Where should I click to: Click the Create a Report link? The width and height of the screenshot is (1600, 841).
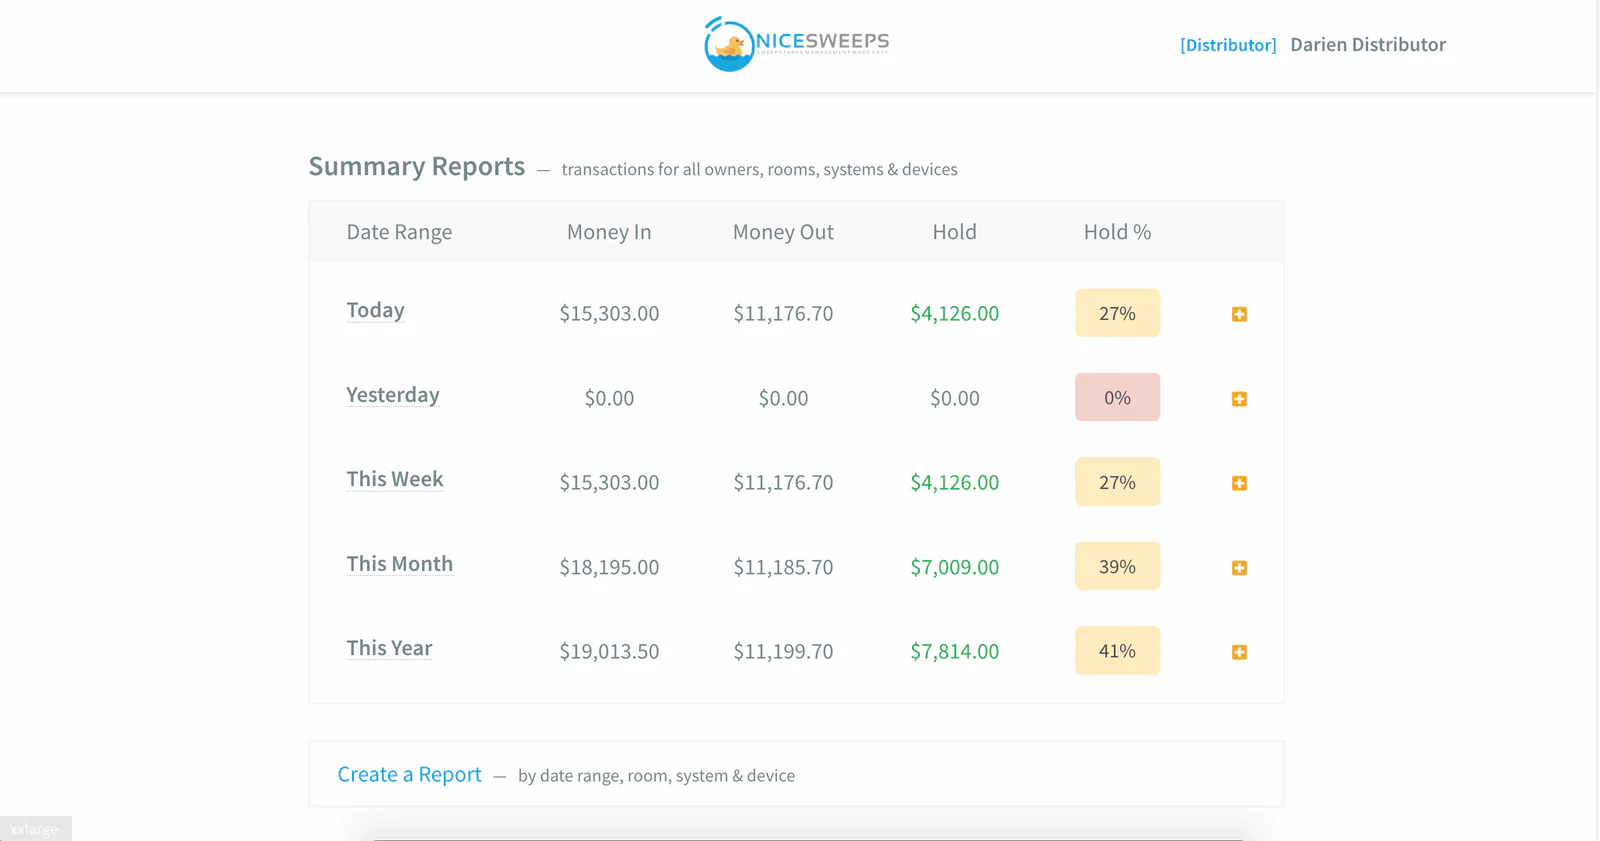pyautogui.click(x=409, y=774)
